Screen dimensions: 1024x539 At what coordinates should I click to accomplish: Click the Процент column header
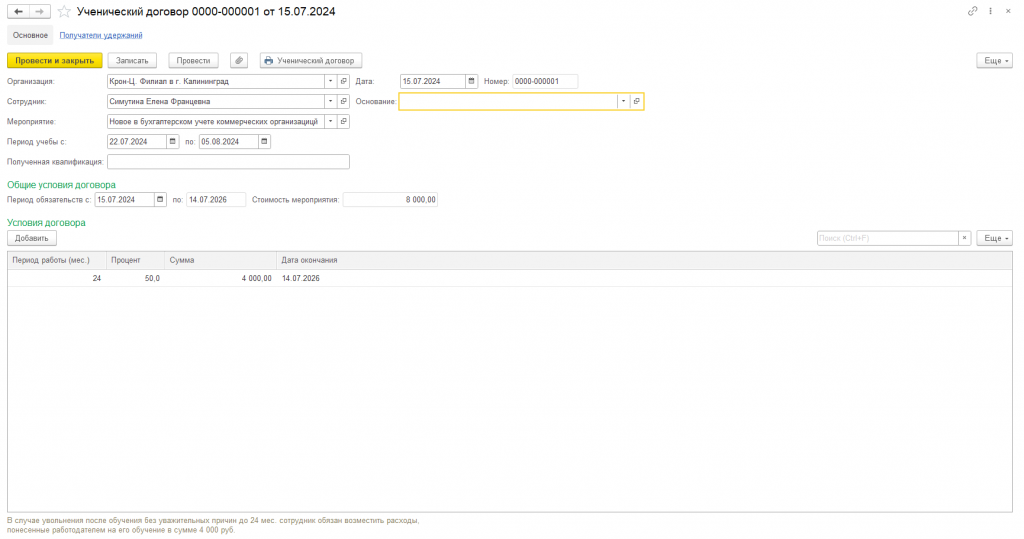coord(135,260)
